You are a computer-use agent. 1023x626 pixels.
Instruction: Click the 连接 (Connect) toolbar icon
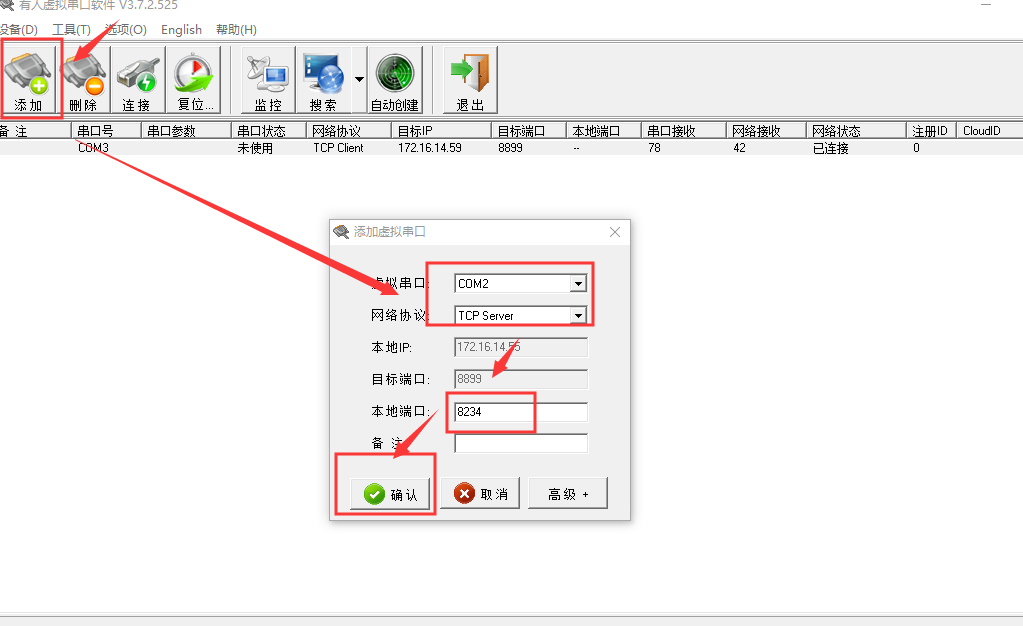137,79
